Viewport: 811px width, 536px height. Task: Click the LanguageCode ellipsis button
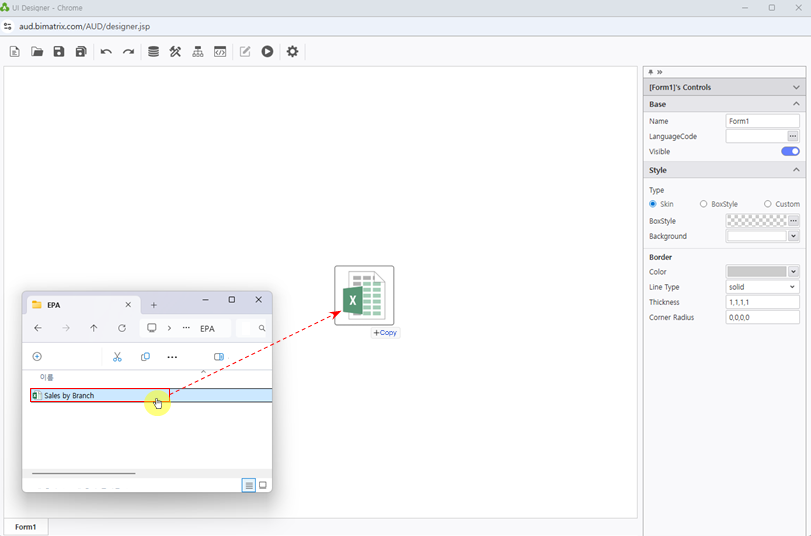click(x=793, y=136)
